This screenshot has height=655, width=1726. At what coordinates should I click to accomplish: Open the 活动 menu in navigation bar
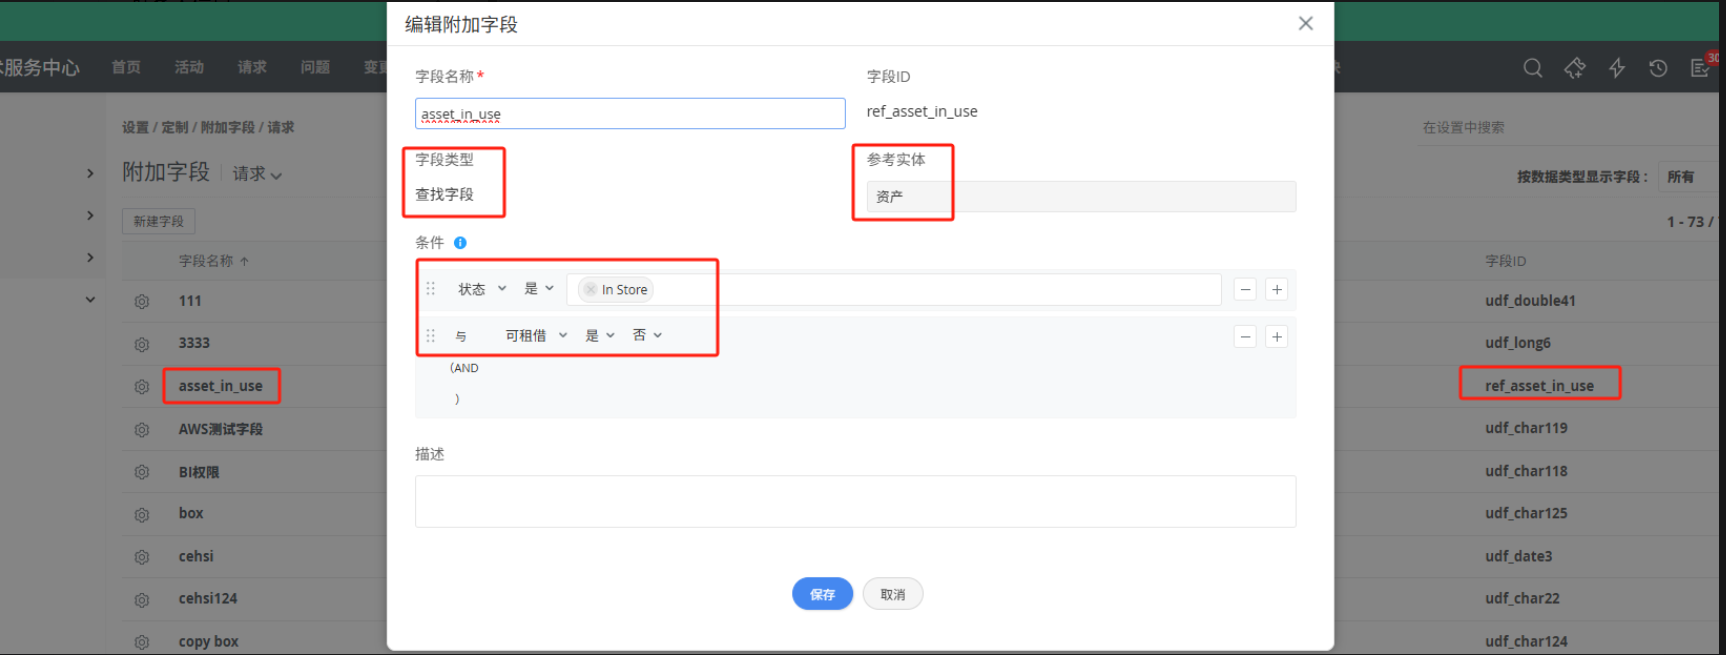coord(189,67)
